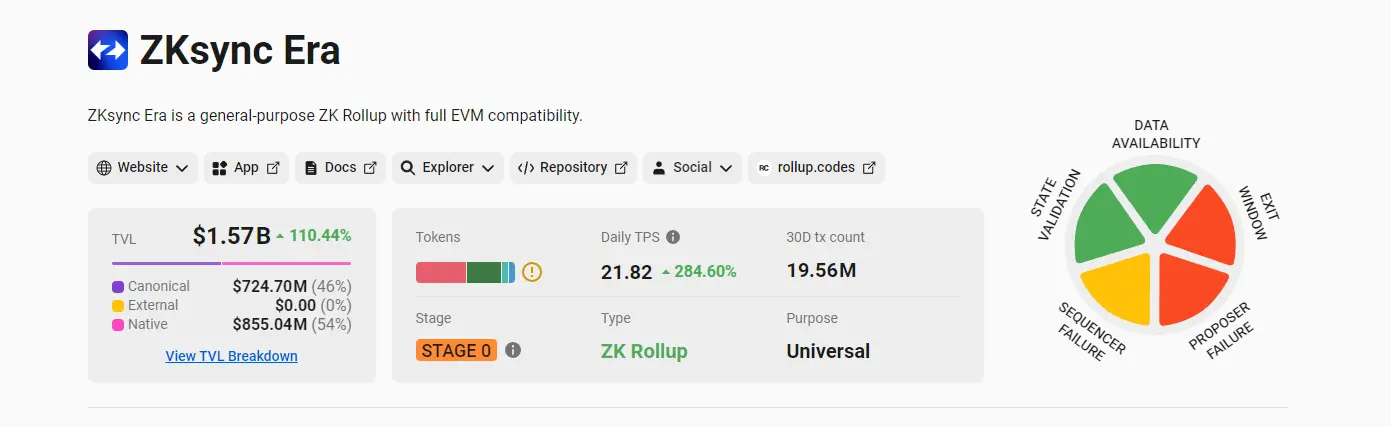The width and height of the screenshot is (1391, 427).
Task: Click the TVL green up-arrow indicator
Action: coord(280,236)
